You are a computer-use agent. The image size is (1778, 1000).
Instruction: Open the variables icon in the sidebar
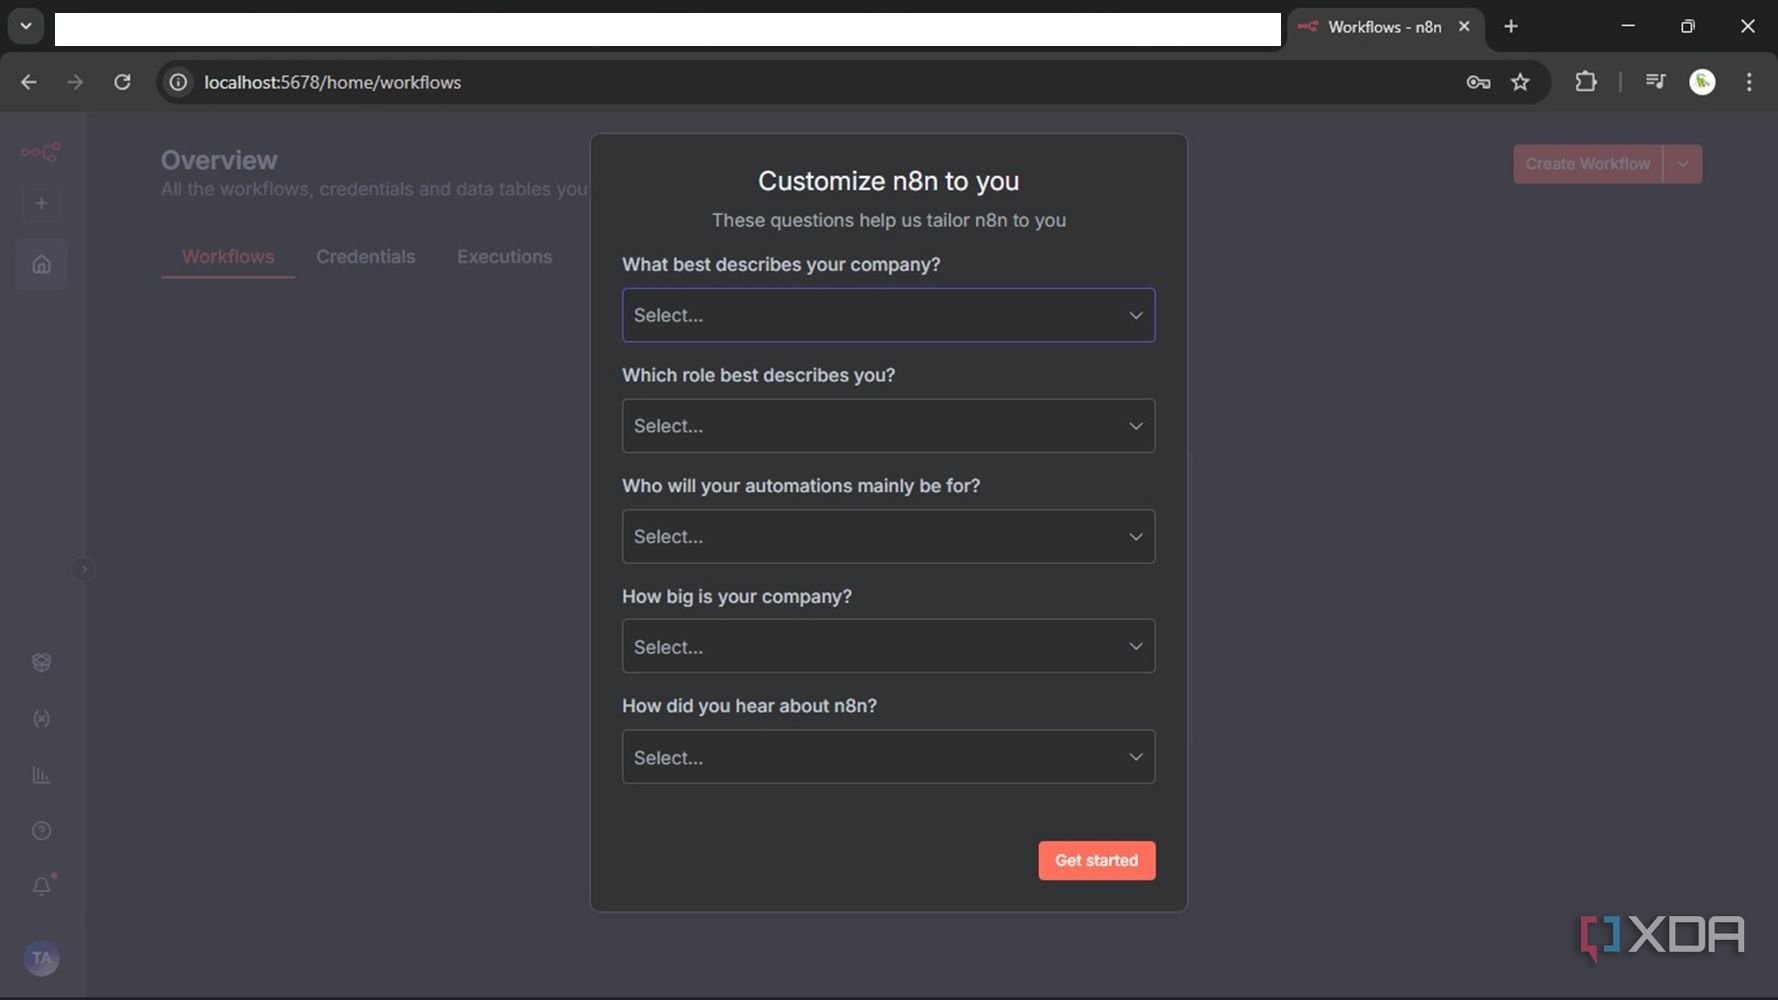41,719
